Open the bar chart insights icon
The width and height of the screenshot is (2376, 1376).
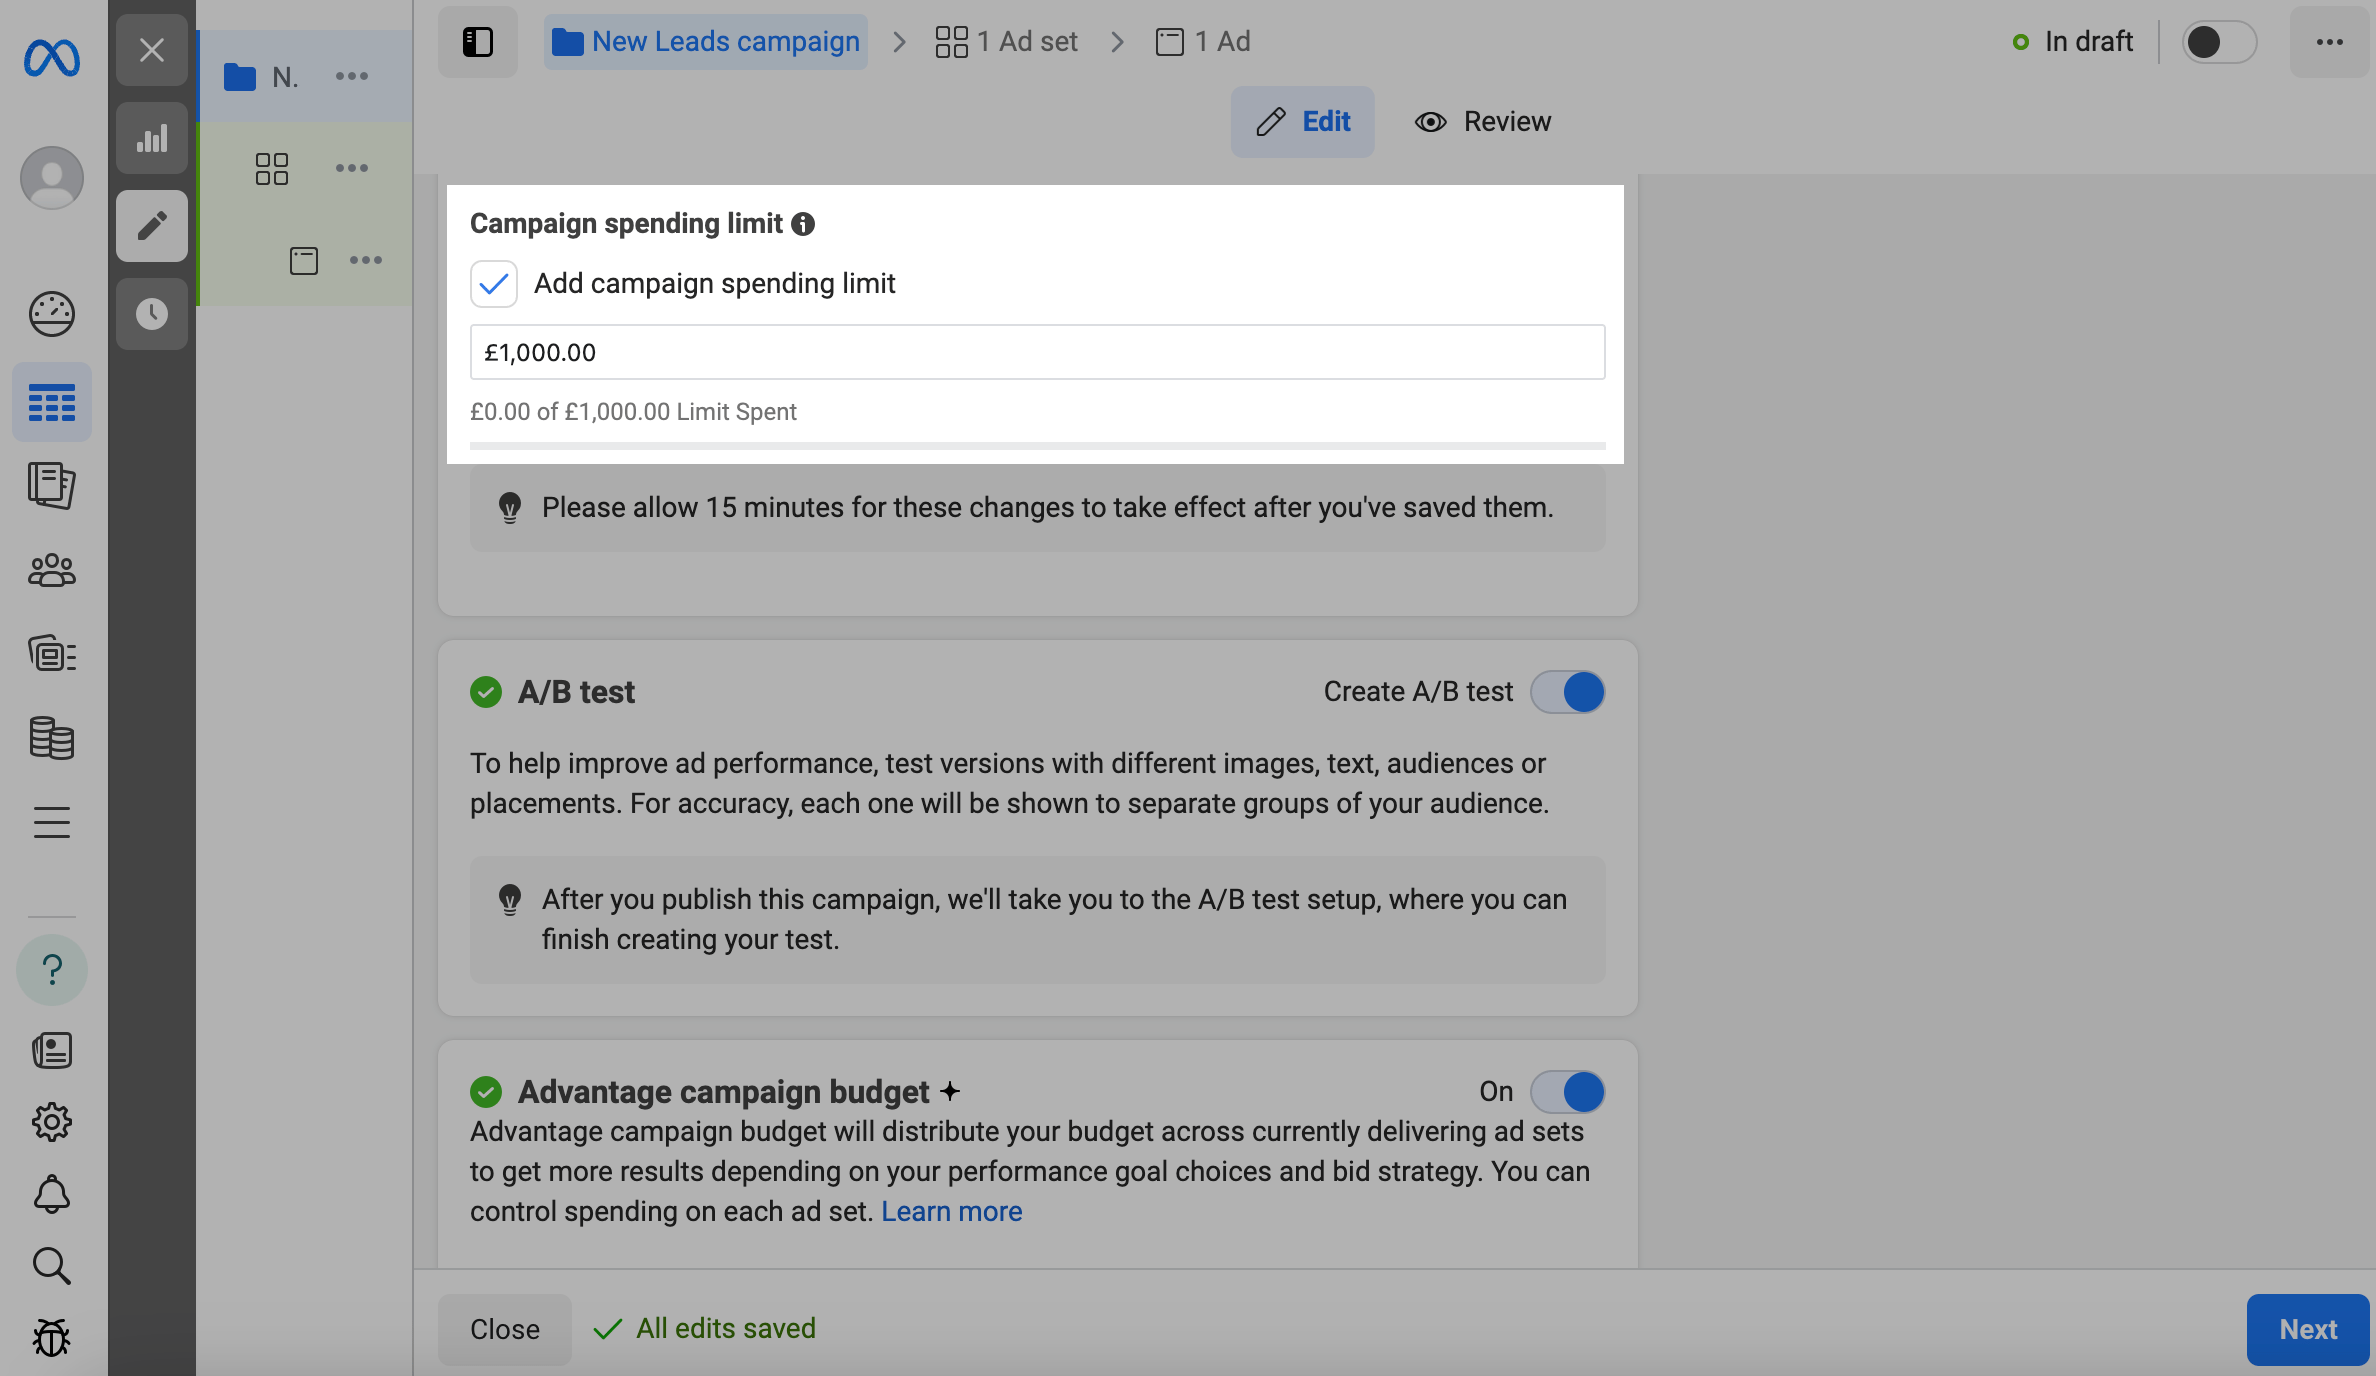pos(152,138)
